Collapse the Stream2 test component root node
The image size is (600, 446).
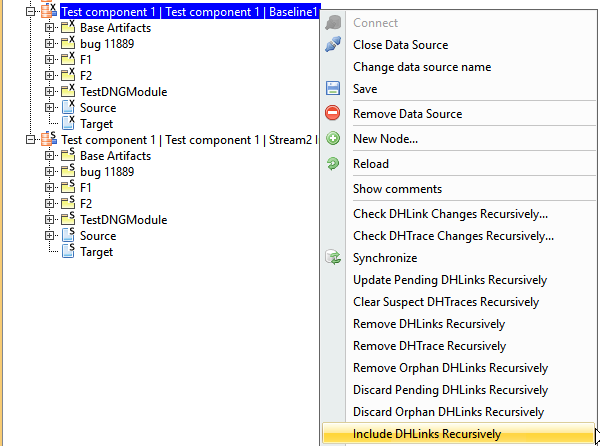click(30, 140)
